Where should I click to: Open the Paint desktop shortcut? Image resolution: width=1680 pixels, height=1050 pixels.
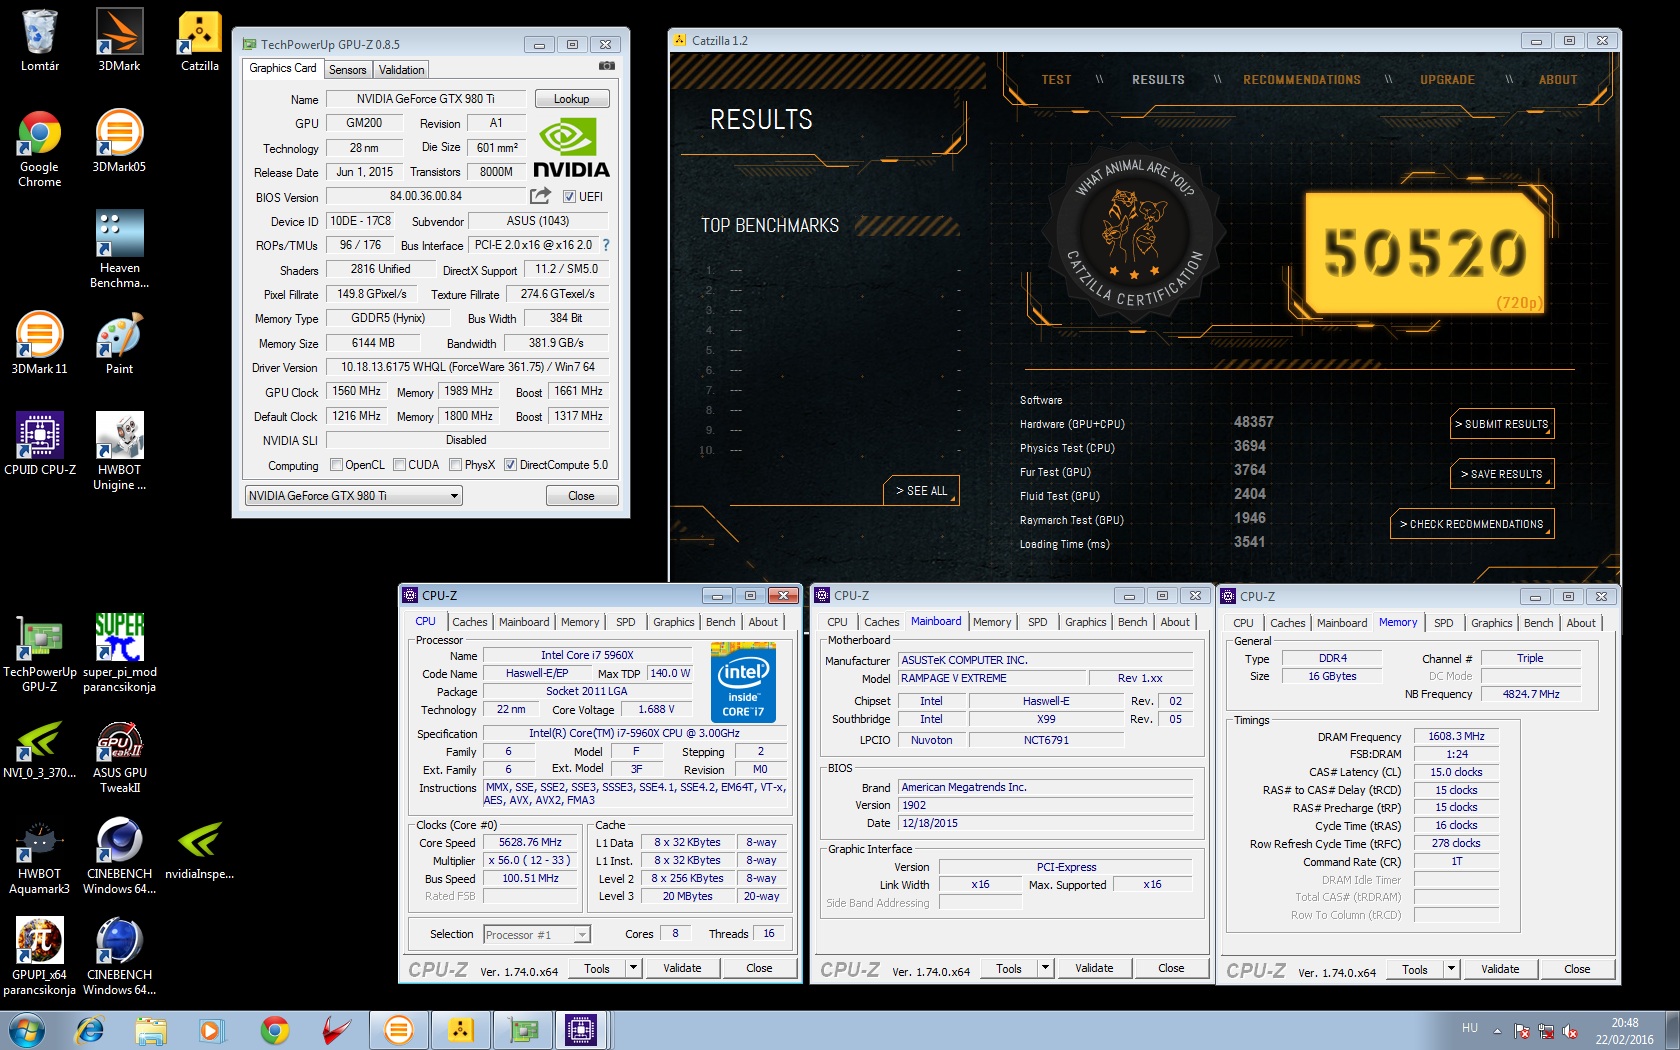pos(119,343)
